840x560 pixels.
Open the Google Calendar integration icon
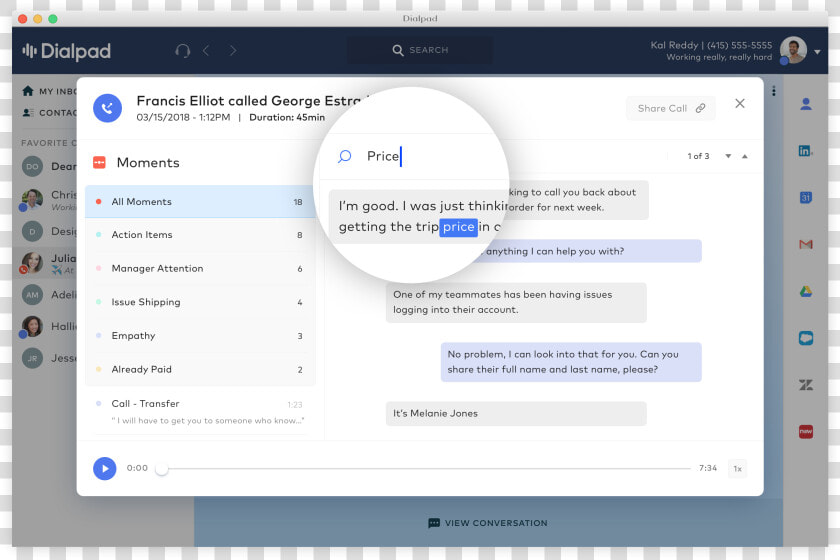[806, 197]
